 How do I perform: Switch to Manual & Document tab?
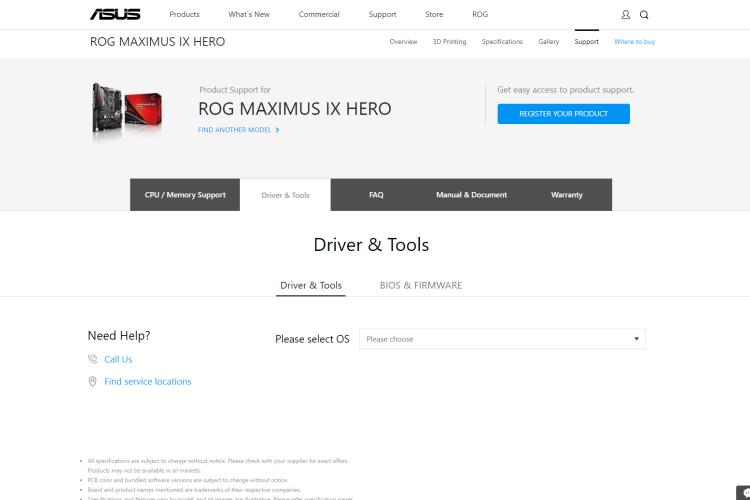click(471, 195)
